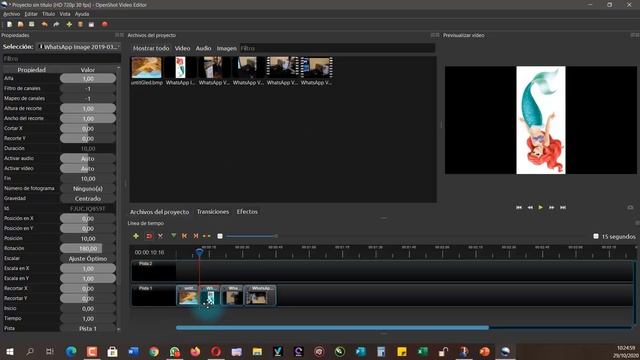The image size is (640, 360).
Task: Click the Save Project toolbar icon
Action: tap(31, 24)
